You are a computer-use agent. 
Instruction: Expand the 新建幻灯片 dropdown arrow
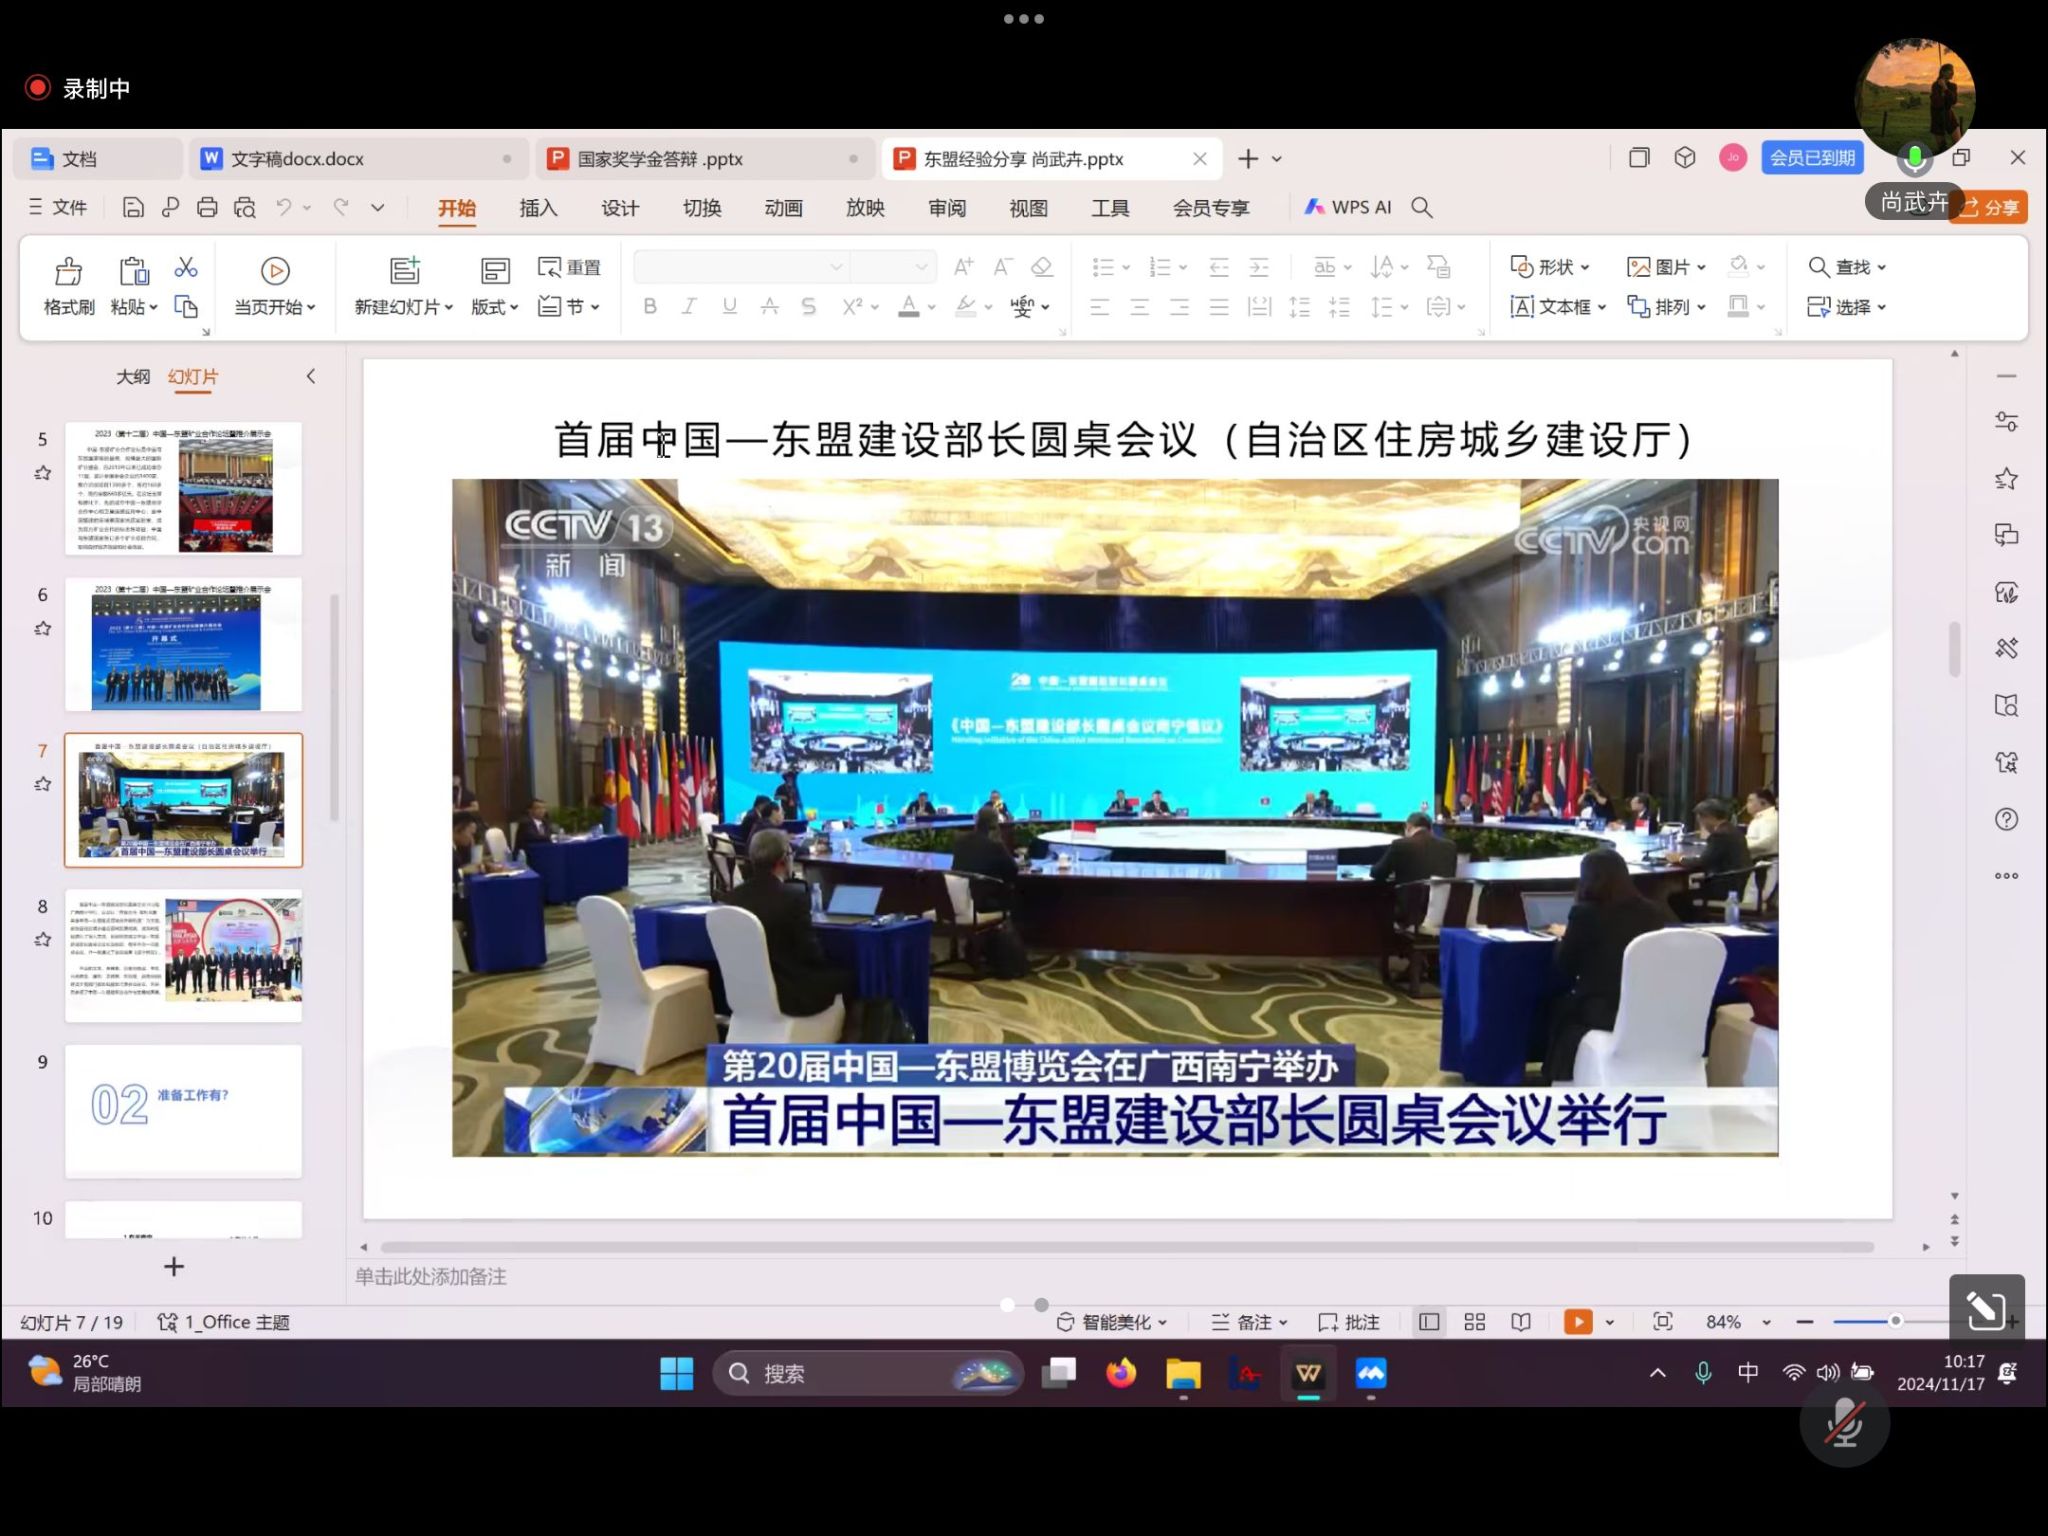click(449, 308)
